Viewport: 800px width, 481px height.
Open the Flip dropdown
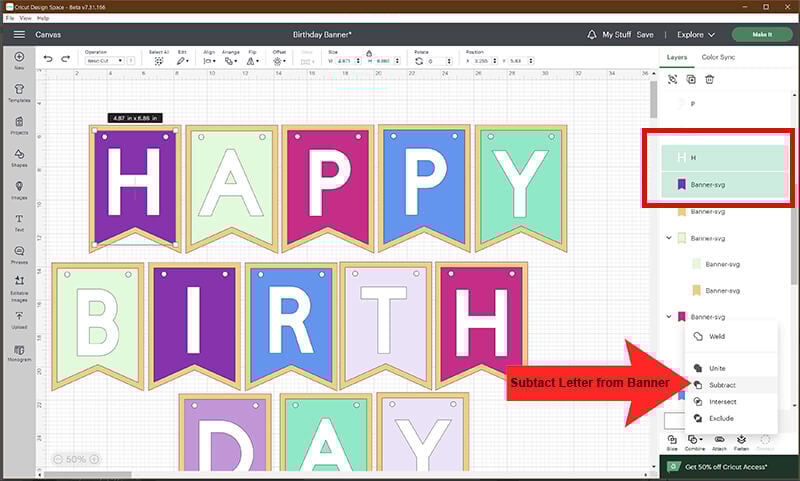[x=252, y=61]
